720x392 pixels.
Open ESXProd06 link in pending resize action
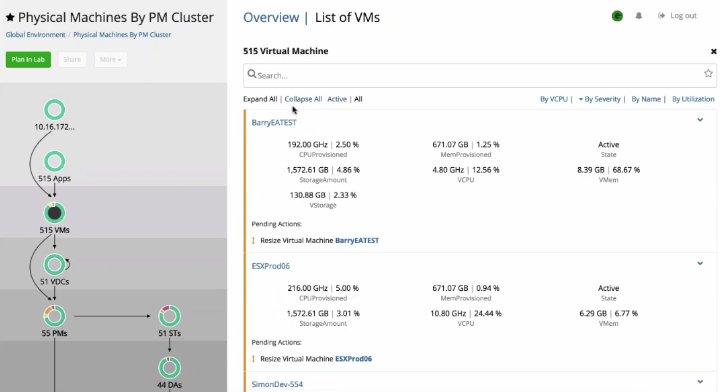[354, 359]
